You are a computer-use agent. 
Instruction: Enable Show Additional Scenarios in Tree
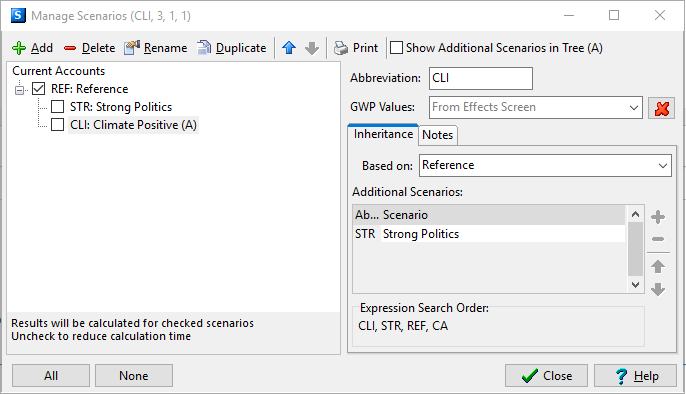(396, 48)
